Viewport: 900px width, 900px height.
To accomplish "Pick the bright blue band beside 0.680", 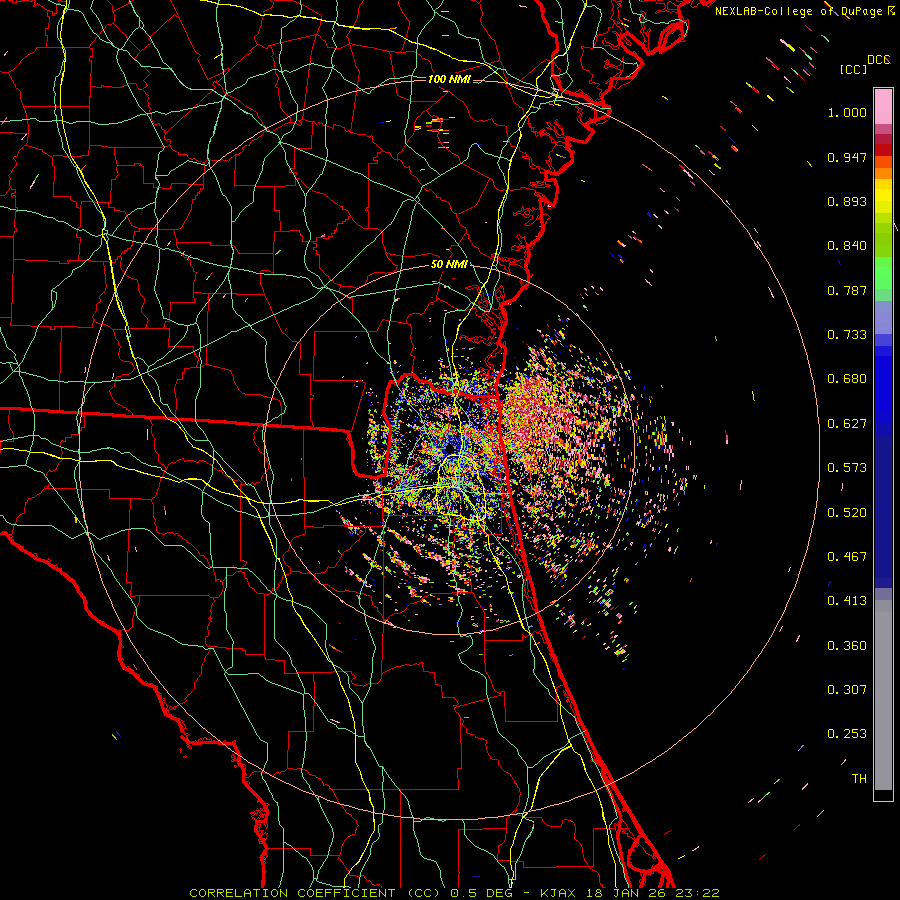I will tap(883, 385).
